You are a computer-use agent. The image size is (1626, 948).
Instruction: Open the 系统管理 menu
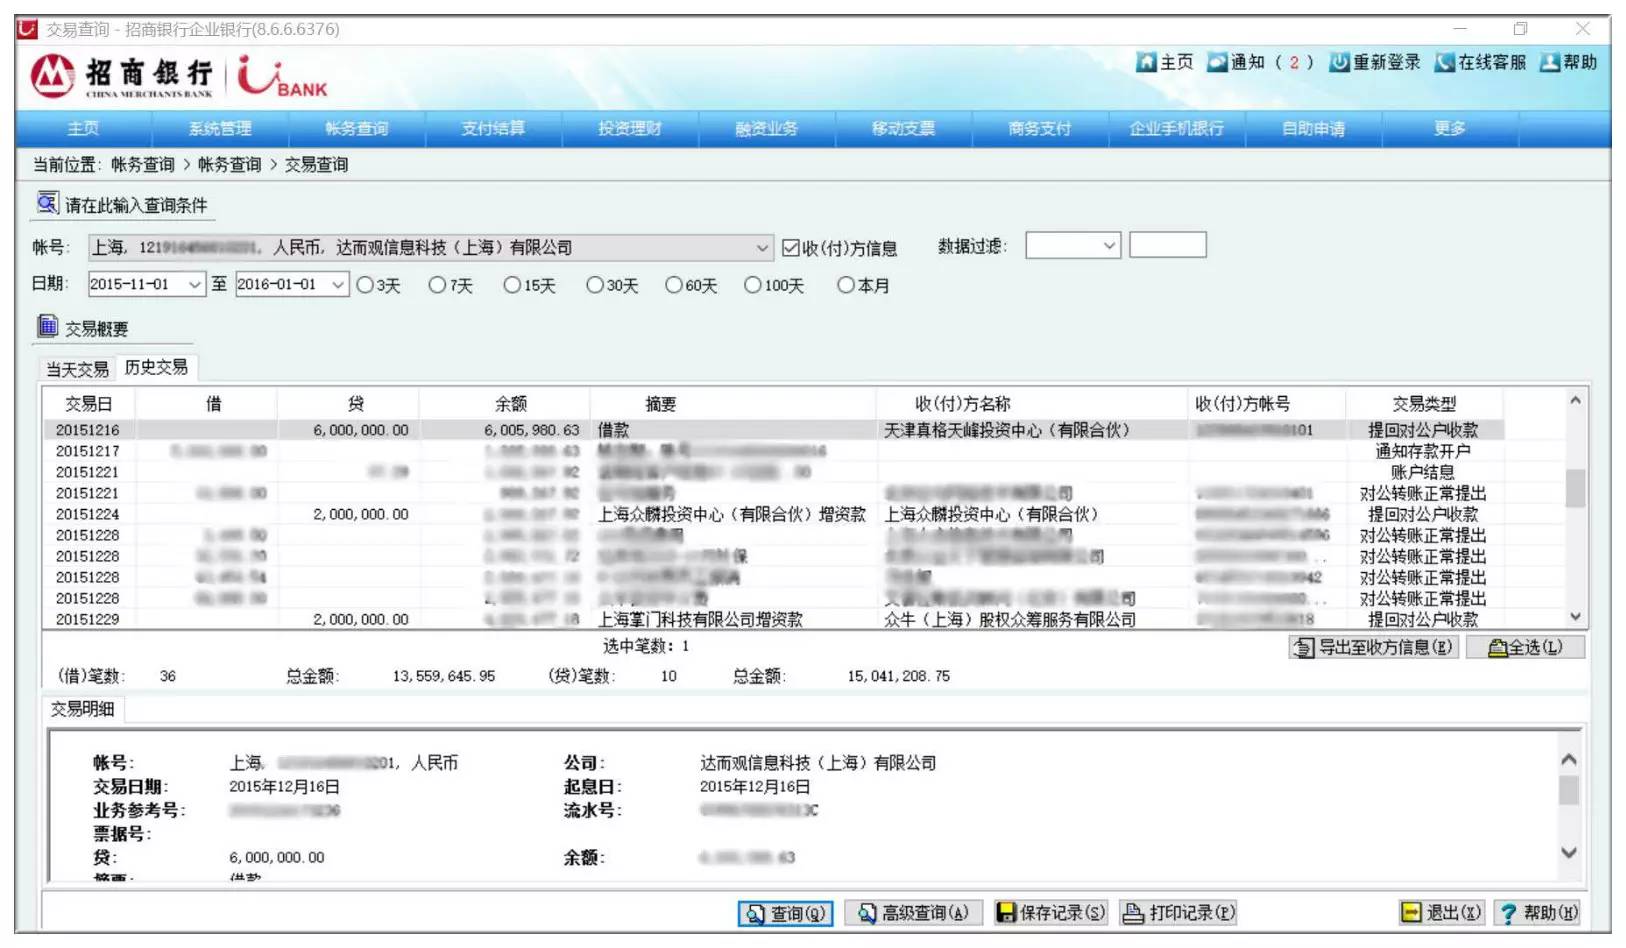(x=220, y=128)
